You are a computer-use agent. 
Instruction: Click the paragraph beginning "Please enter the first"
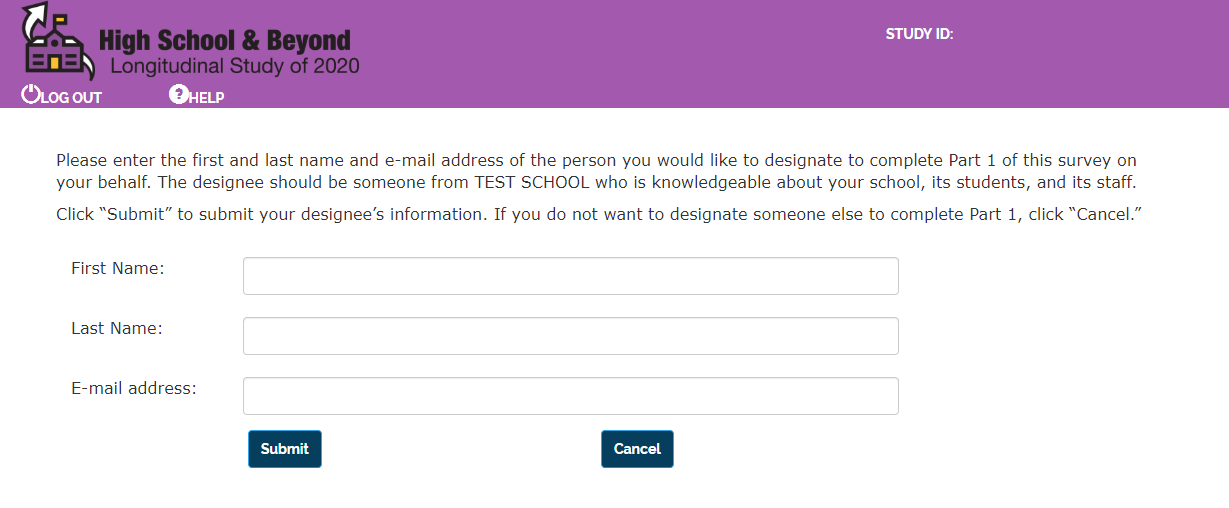(596, 161)
